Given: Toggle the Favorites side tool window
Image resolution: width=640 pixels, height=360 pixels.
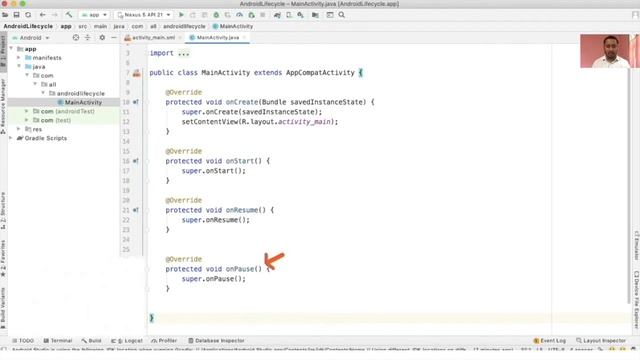Looking at the screenshot, I should click(3, 258).
